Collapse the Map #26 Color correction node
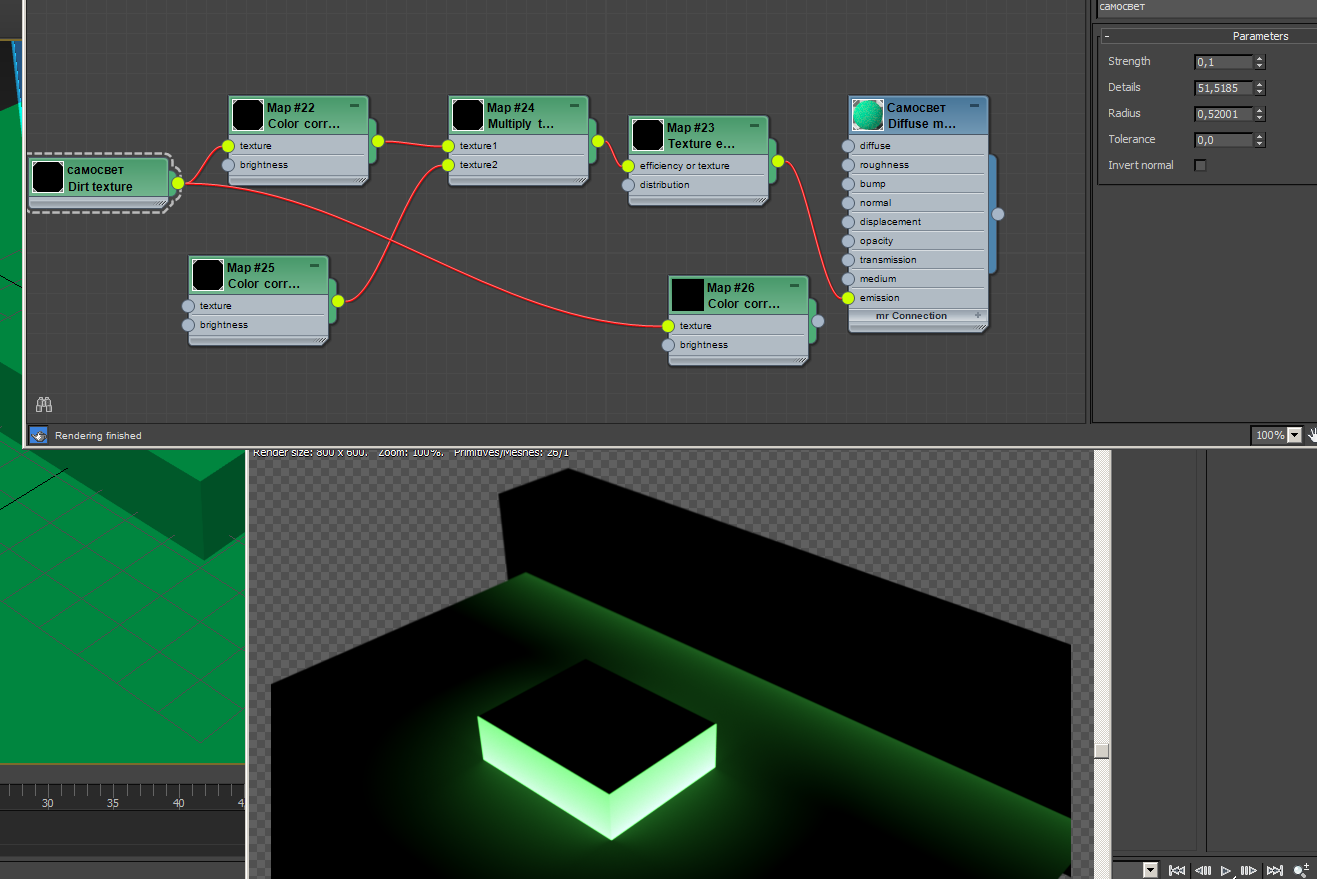Screen dimensions: 1317x879 [x=794, y=286]
